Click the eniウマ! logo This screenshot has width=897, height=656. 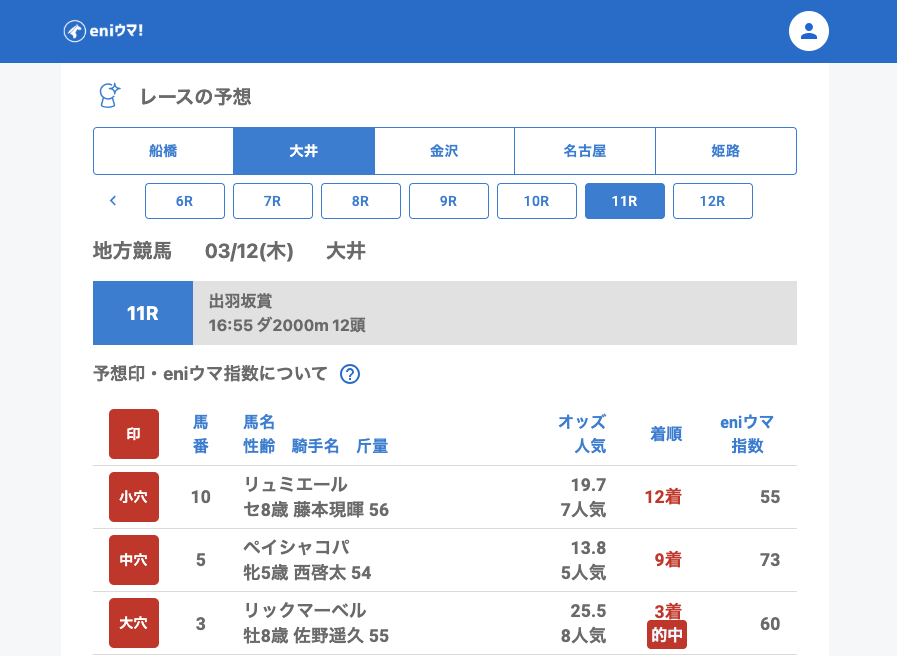click(x=103, y=31)
